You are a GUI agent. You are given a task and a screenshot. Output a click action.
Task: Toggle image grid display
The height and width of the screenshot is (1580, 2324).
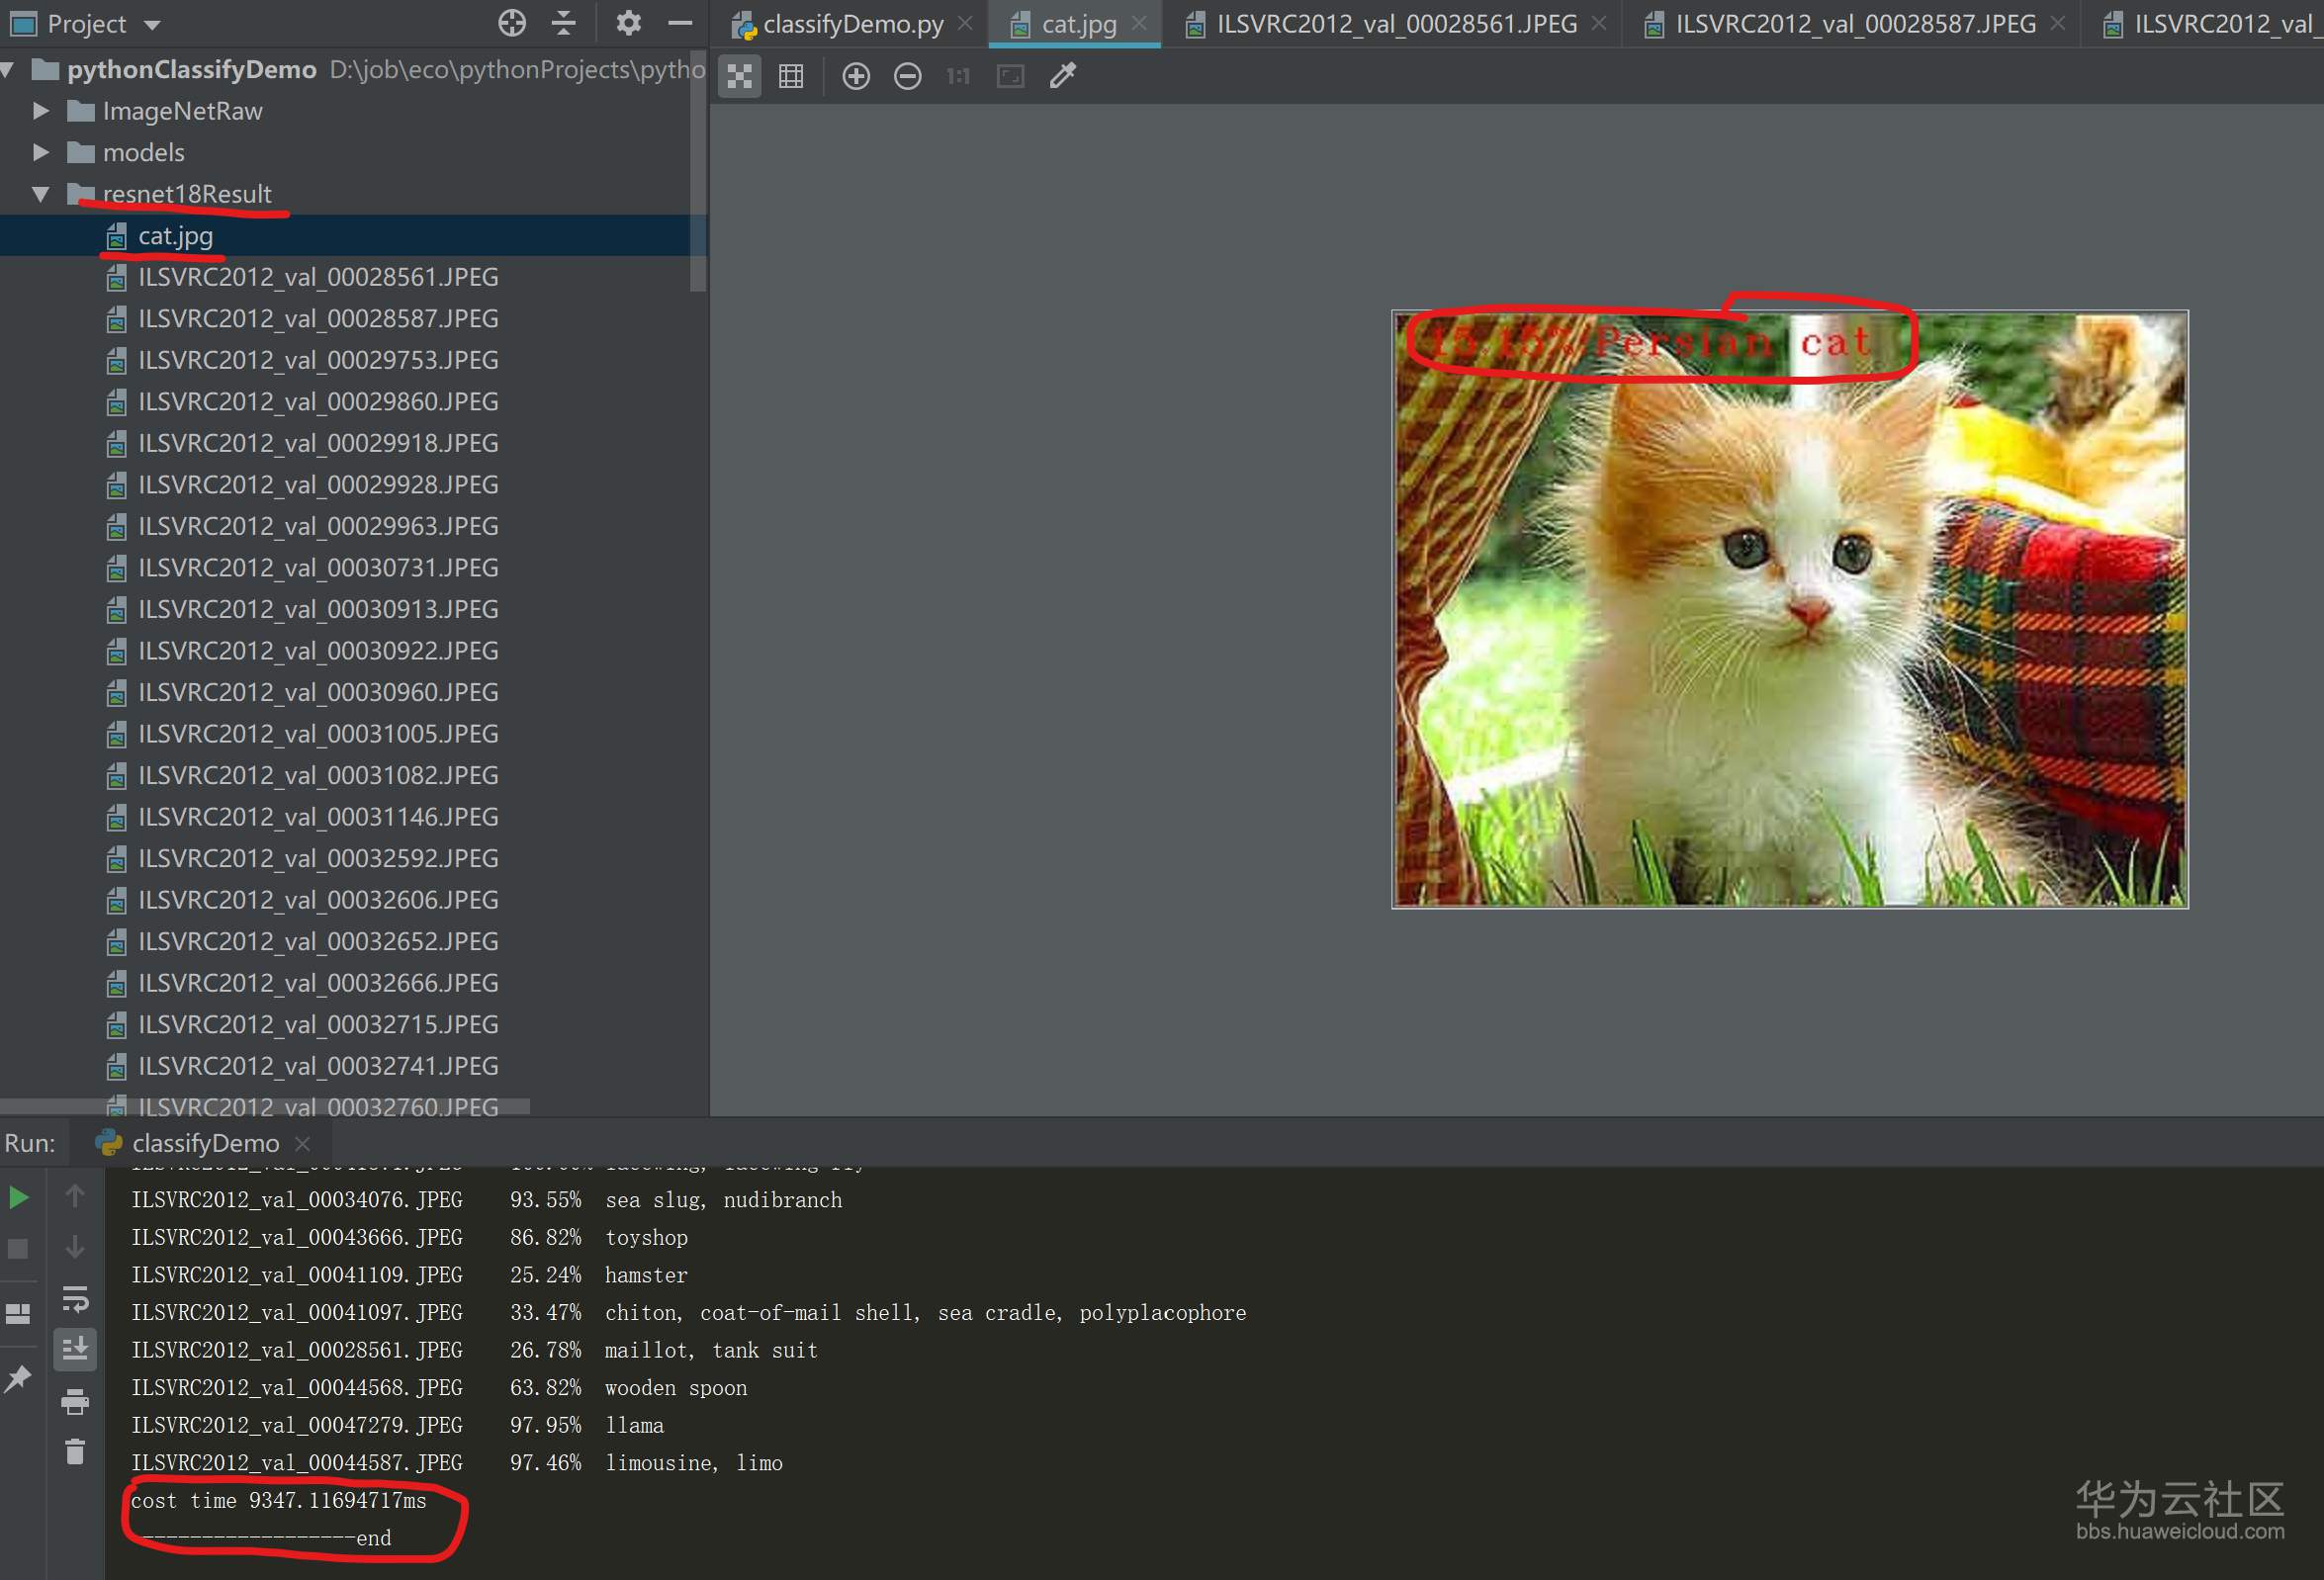click(791, 76)
